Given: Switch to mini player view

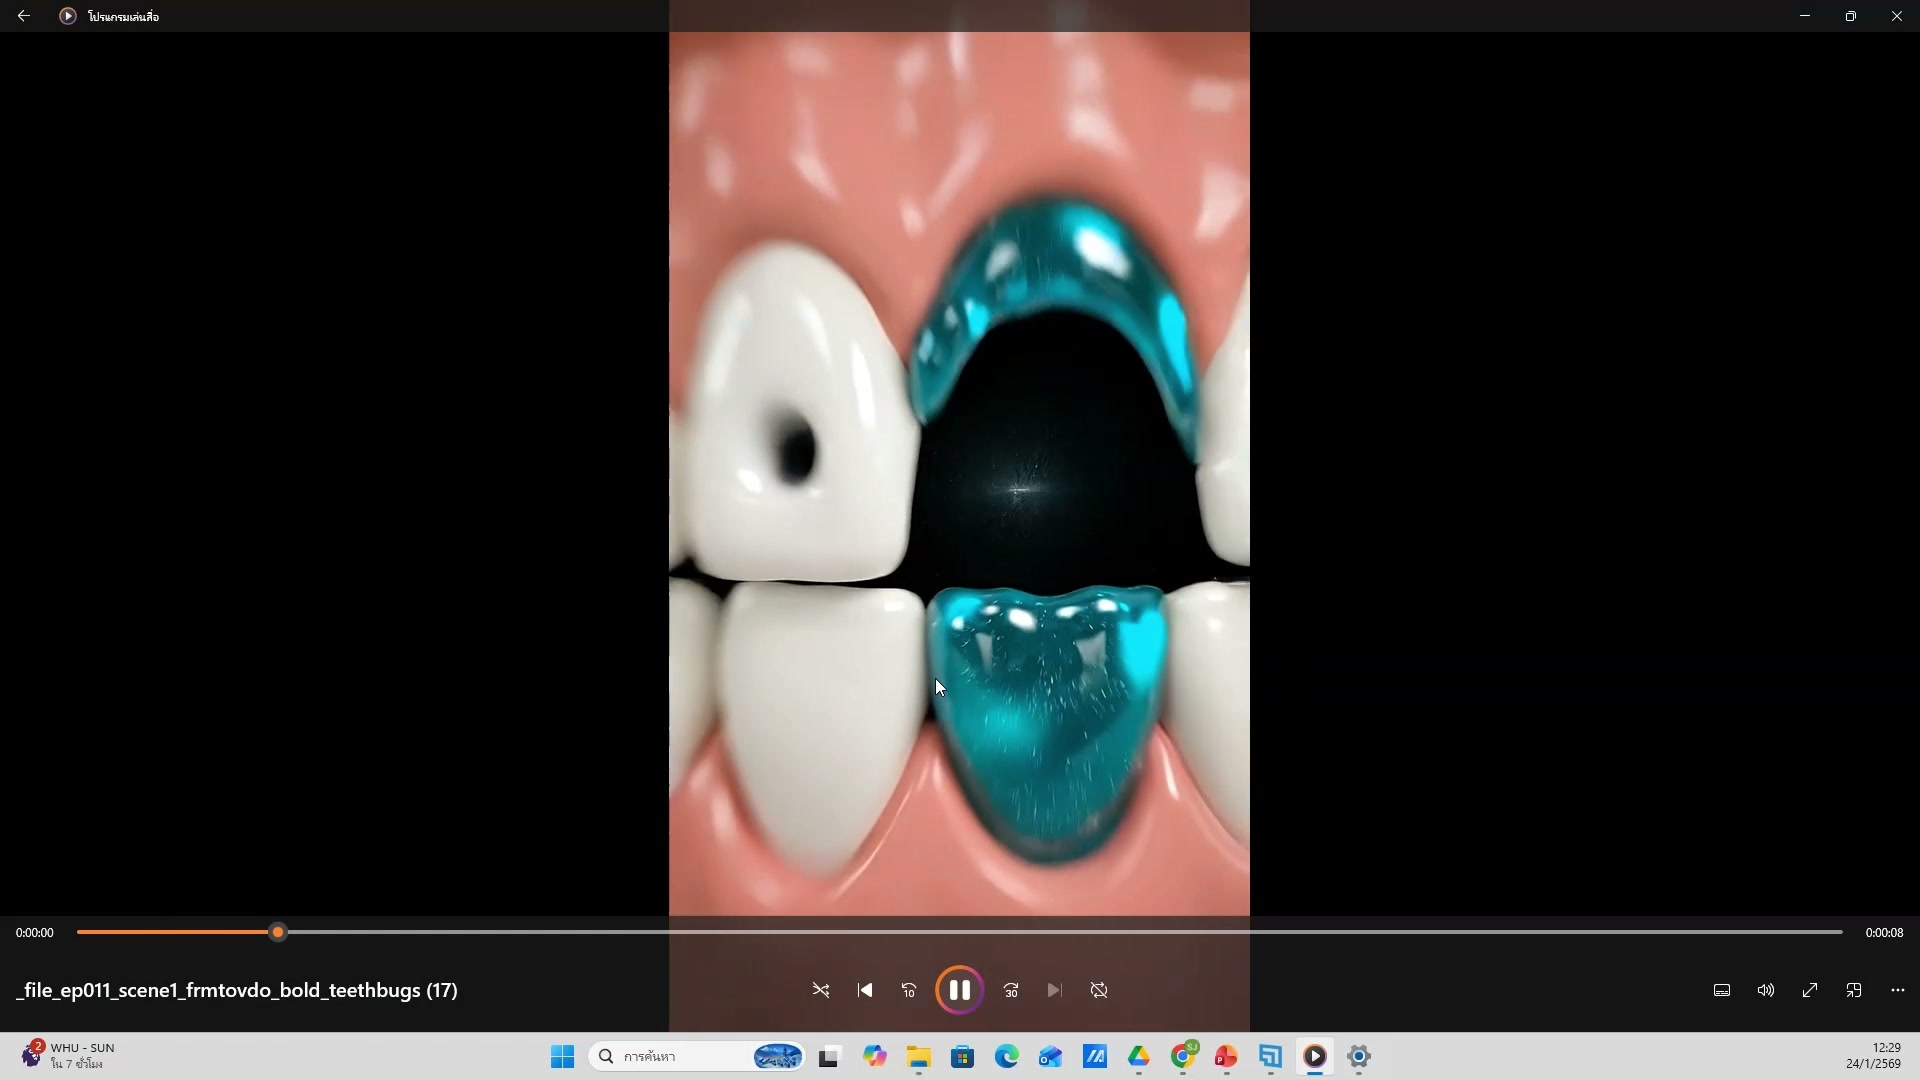Looking at the screenshot, I should click(x=1854, y=990).
